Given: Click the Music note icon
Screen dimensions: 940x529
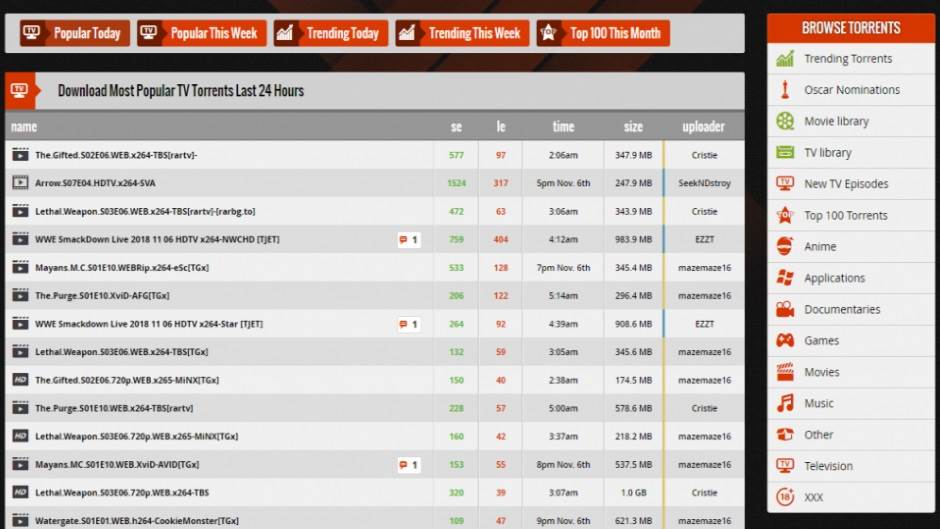Looking at the screenshot, I should [785, 404].
